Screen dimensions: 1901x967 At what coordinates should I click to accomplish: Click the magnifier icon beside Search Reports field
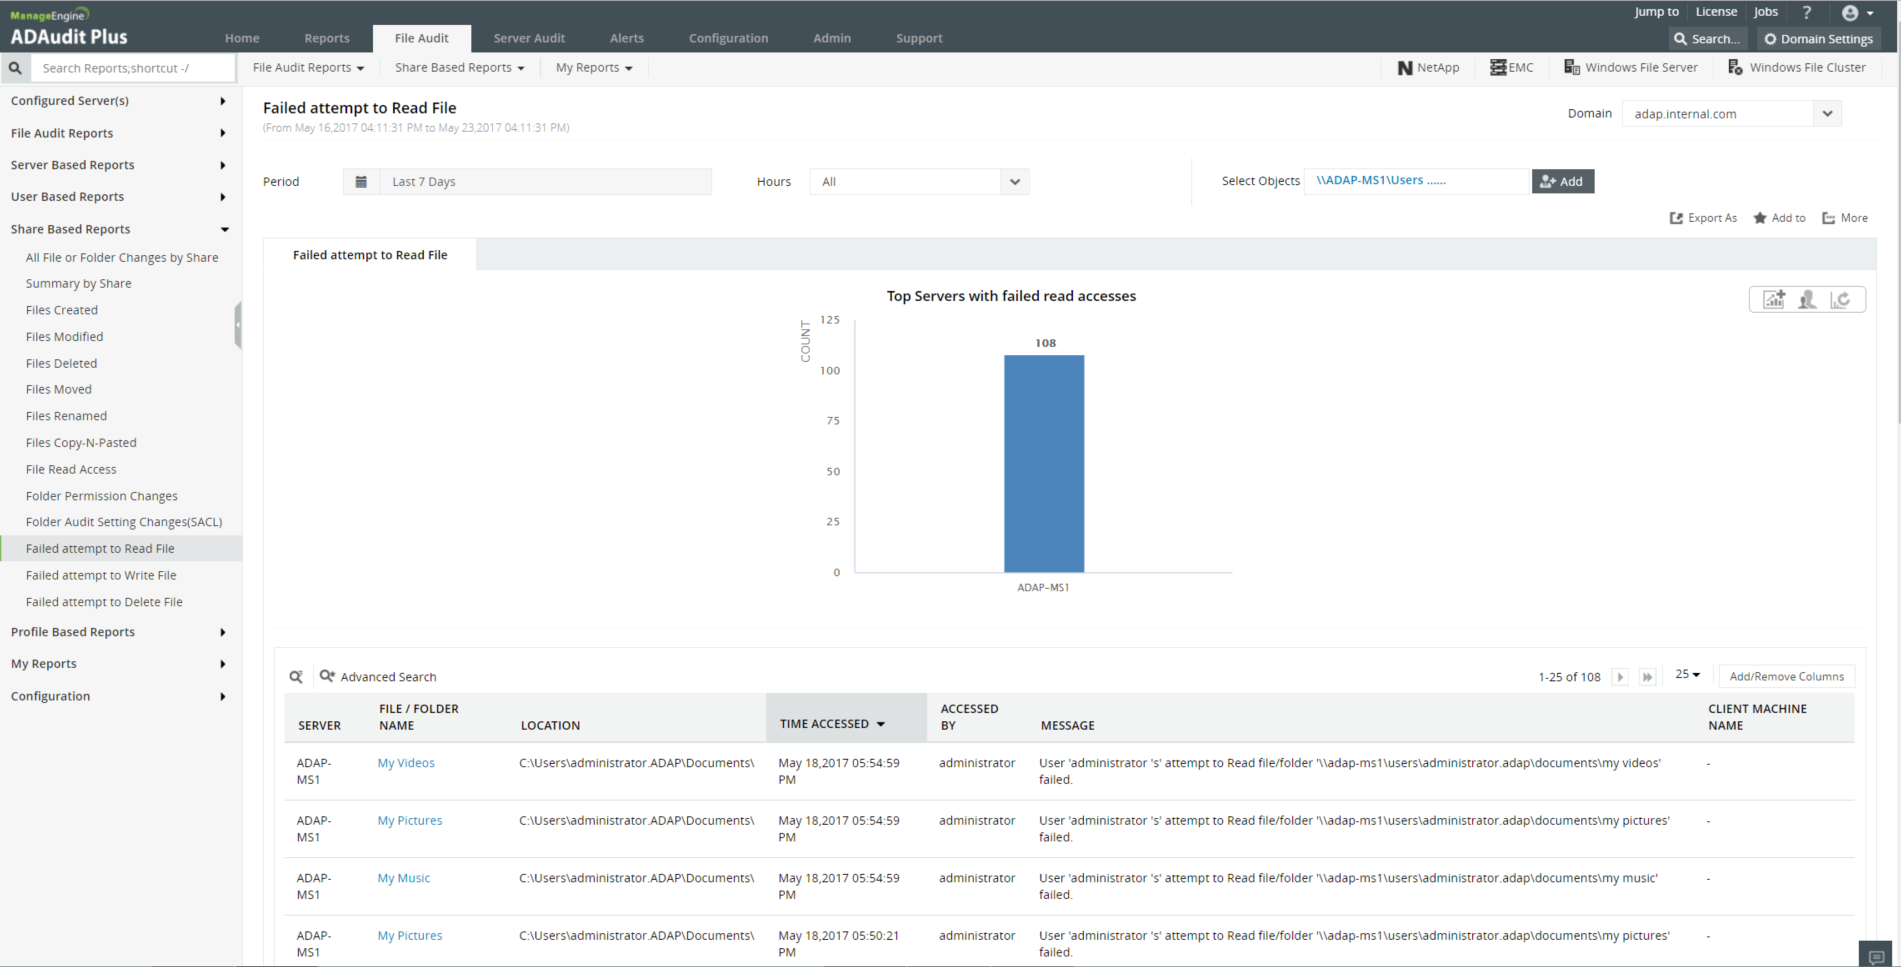pyautogui.click(x=15, y=68)
